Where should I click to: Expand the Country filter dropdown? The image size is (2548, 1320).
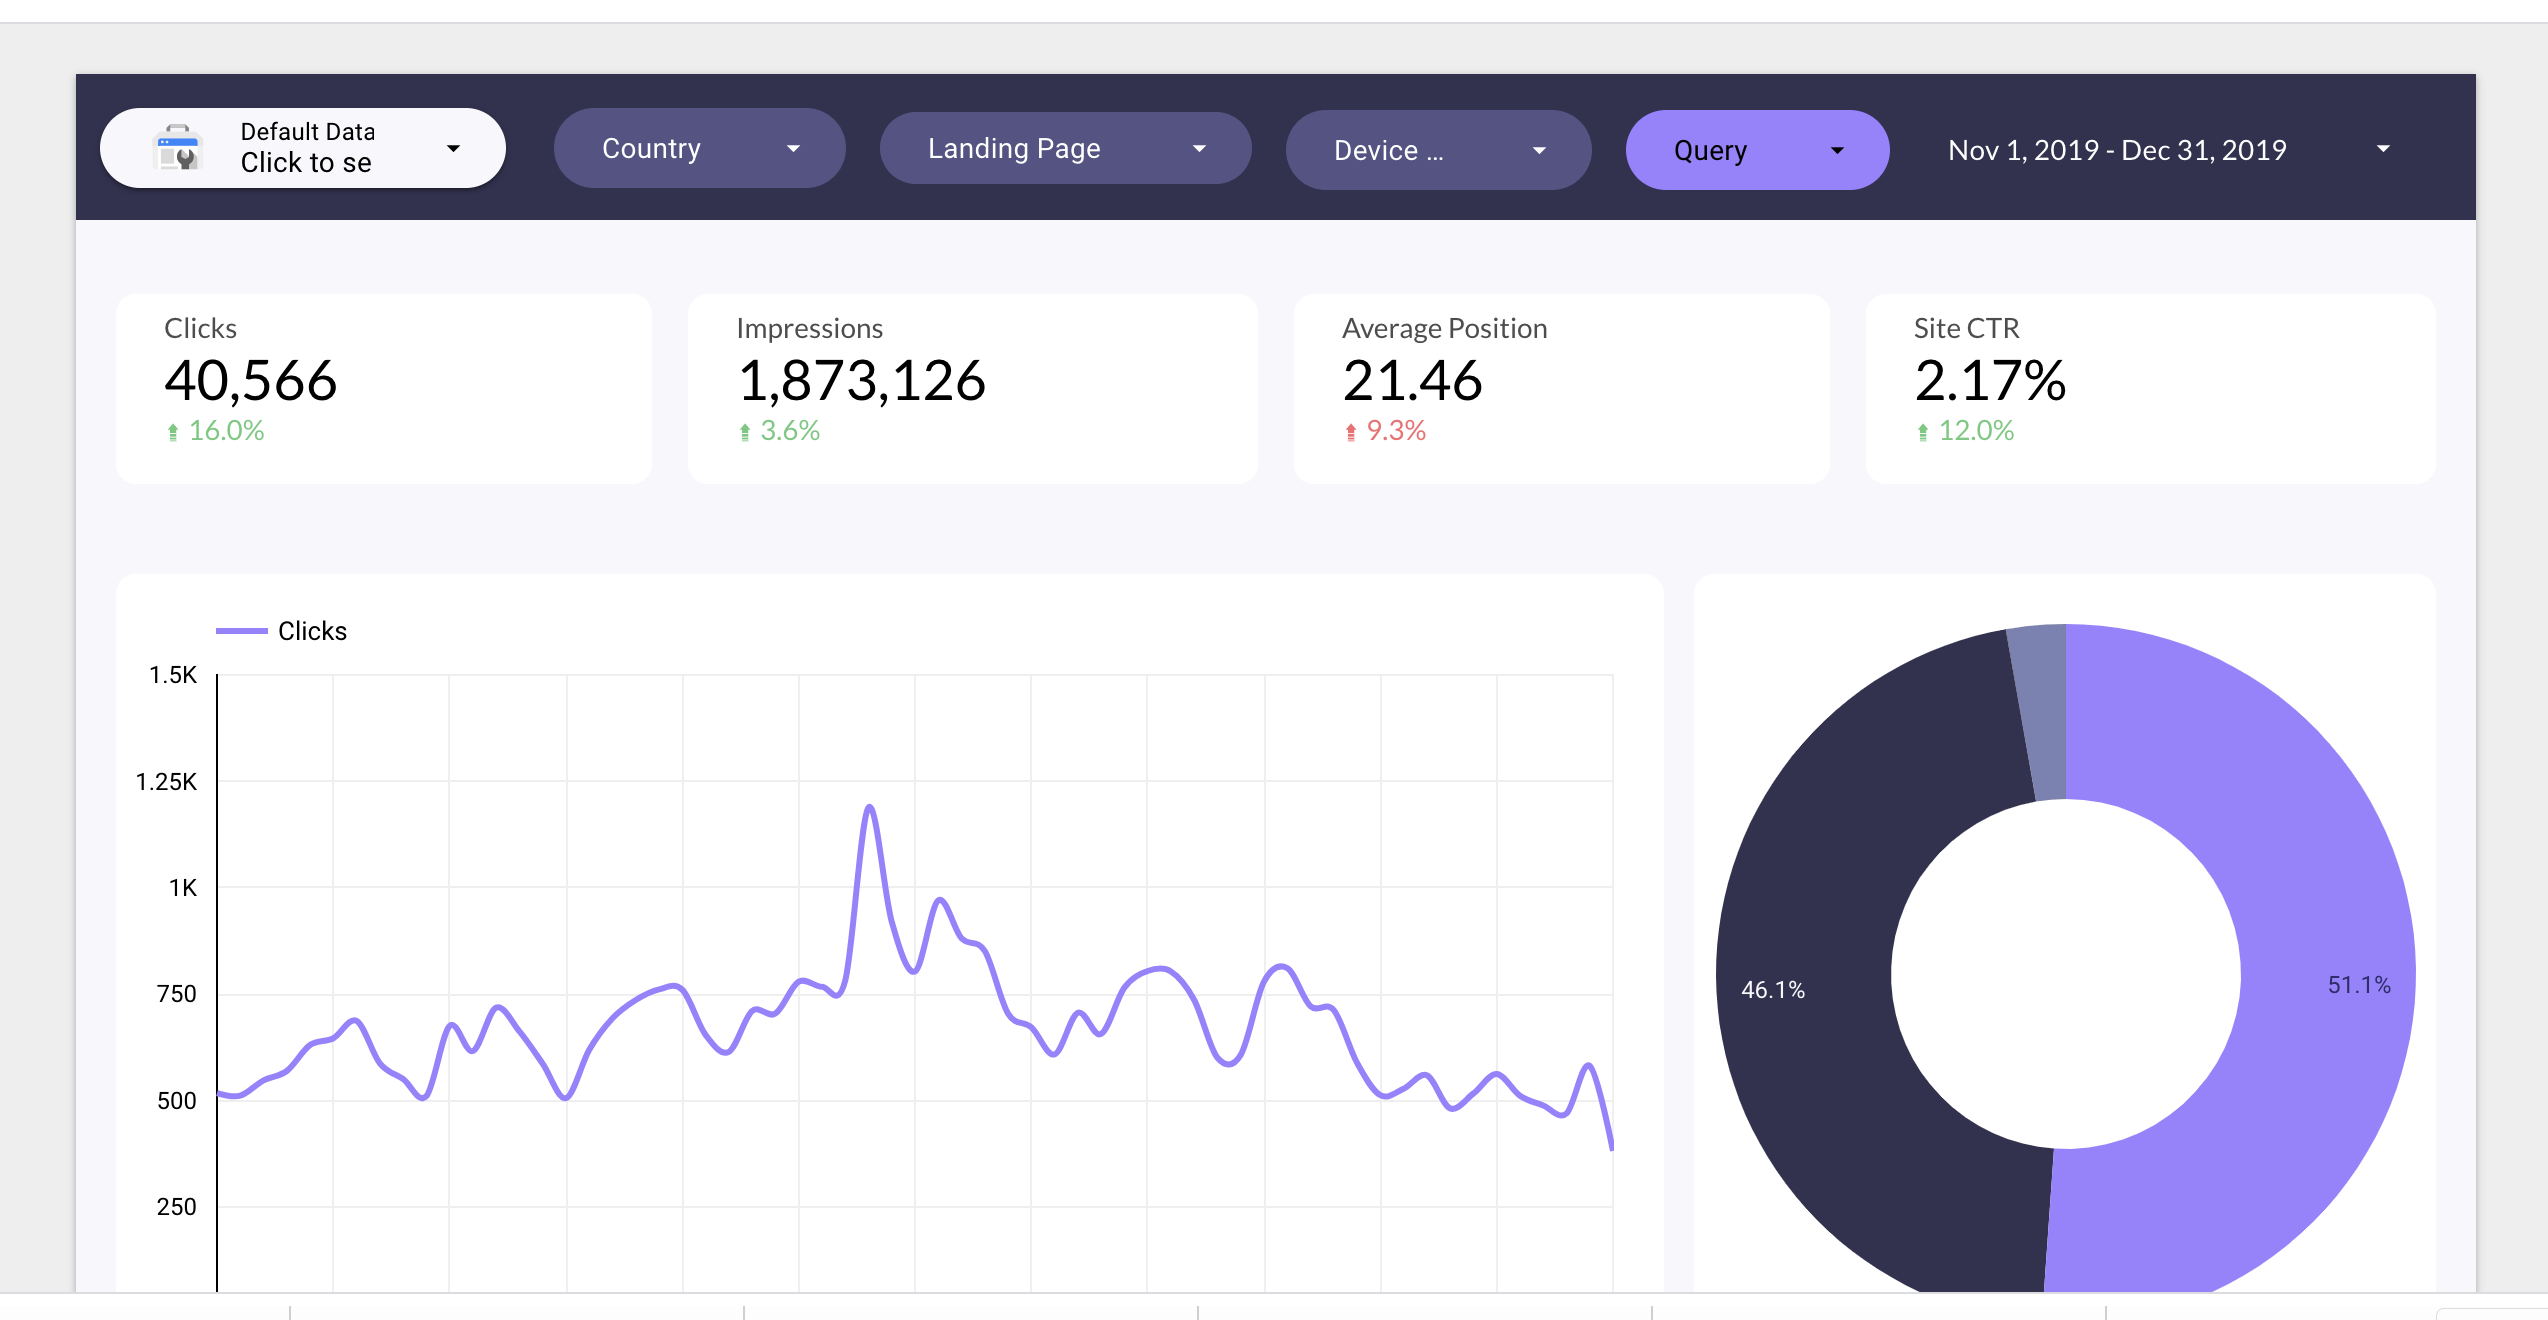(700, 148)
